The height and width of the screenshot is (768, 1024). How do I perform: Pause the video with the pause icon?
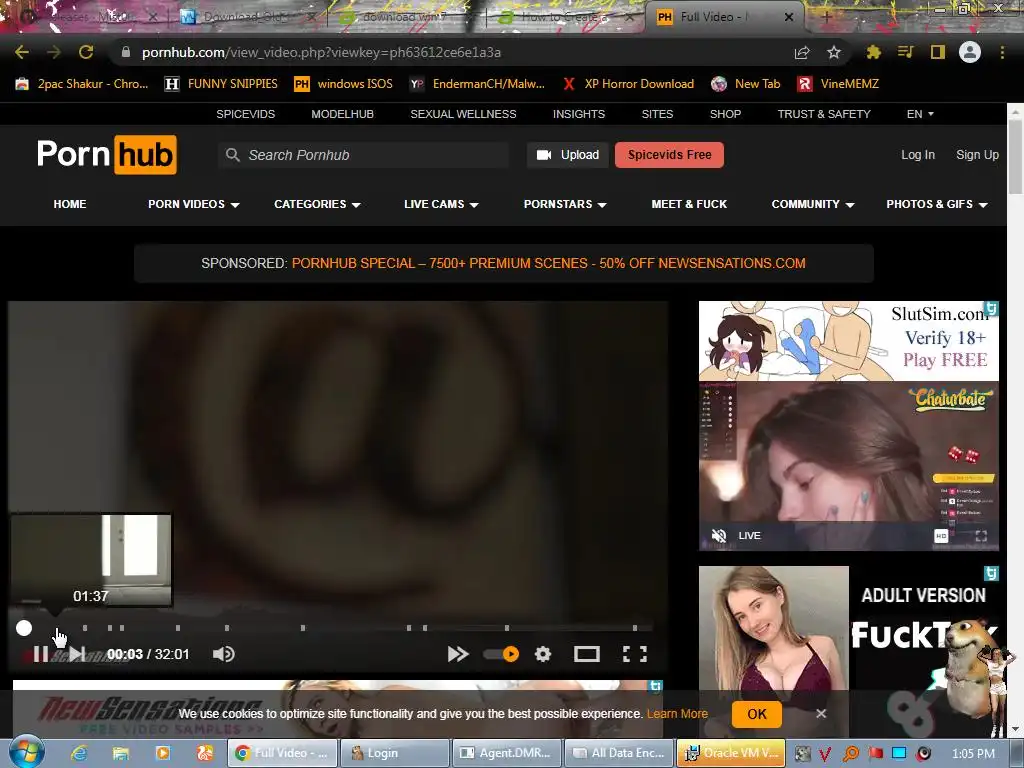click(40, 654)
